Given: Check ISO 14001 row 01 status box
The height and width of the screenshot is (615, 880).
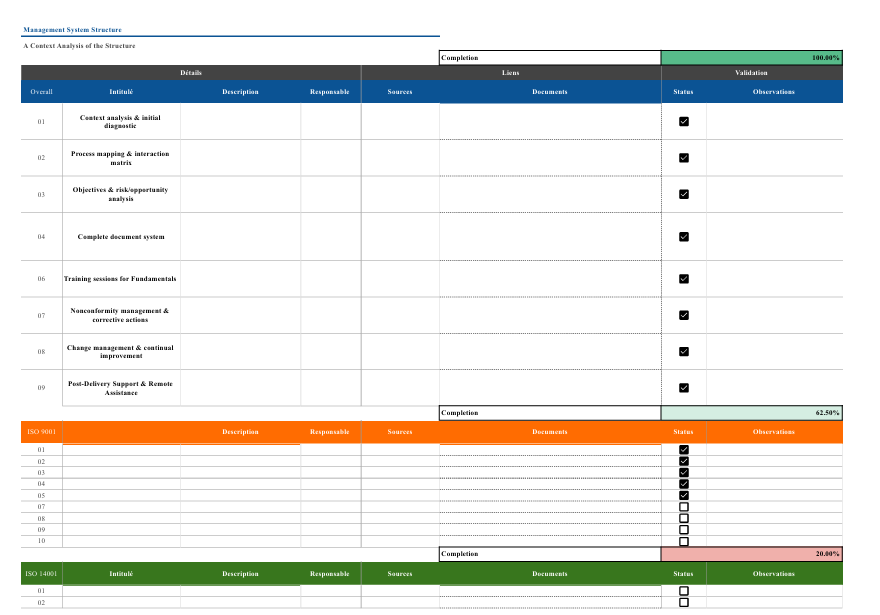Looking at the screenshot, I should coord(684,591).
